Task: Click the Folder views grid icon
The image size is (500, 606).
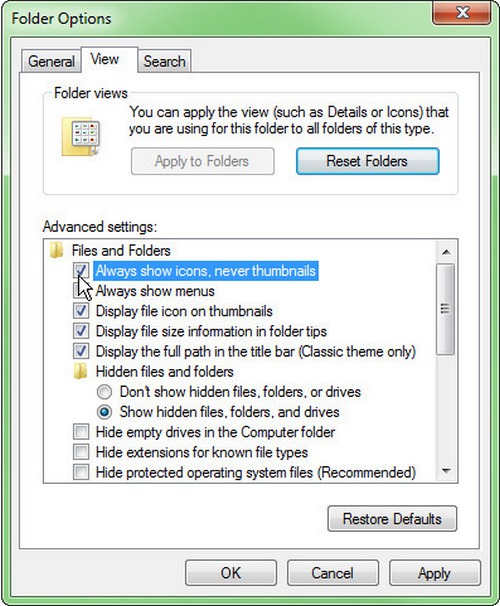Action: 81,137
